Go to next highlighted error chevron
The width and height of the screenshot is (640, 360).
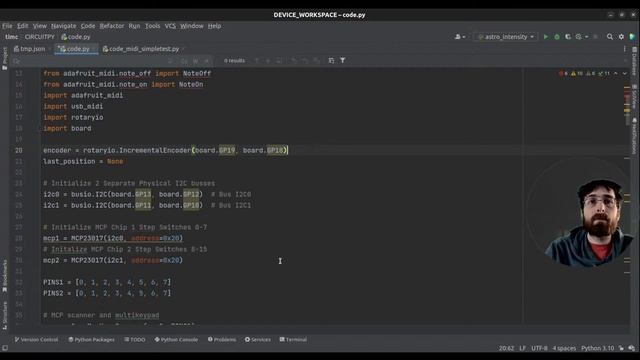pyautogui.click(x=624, y=73)
